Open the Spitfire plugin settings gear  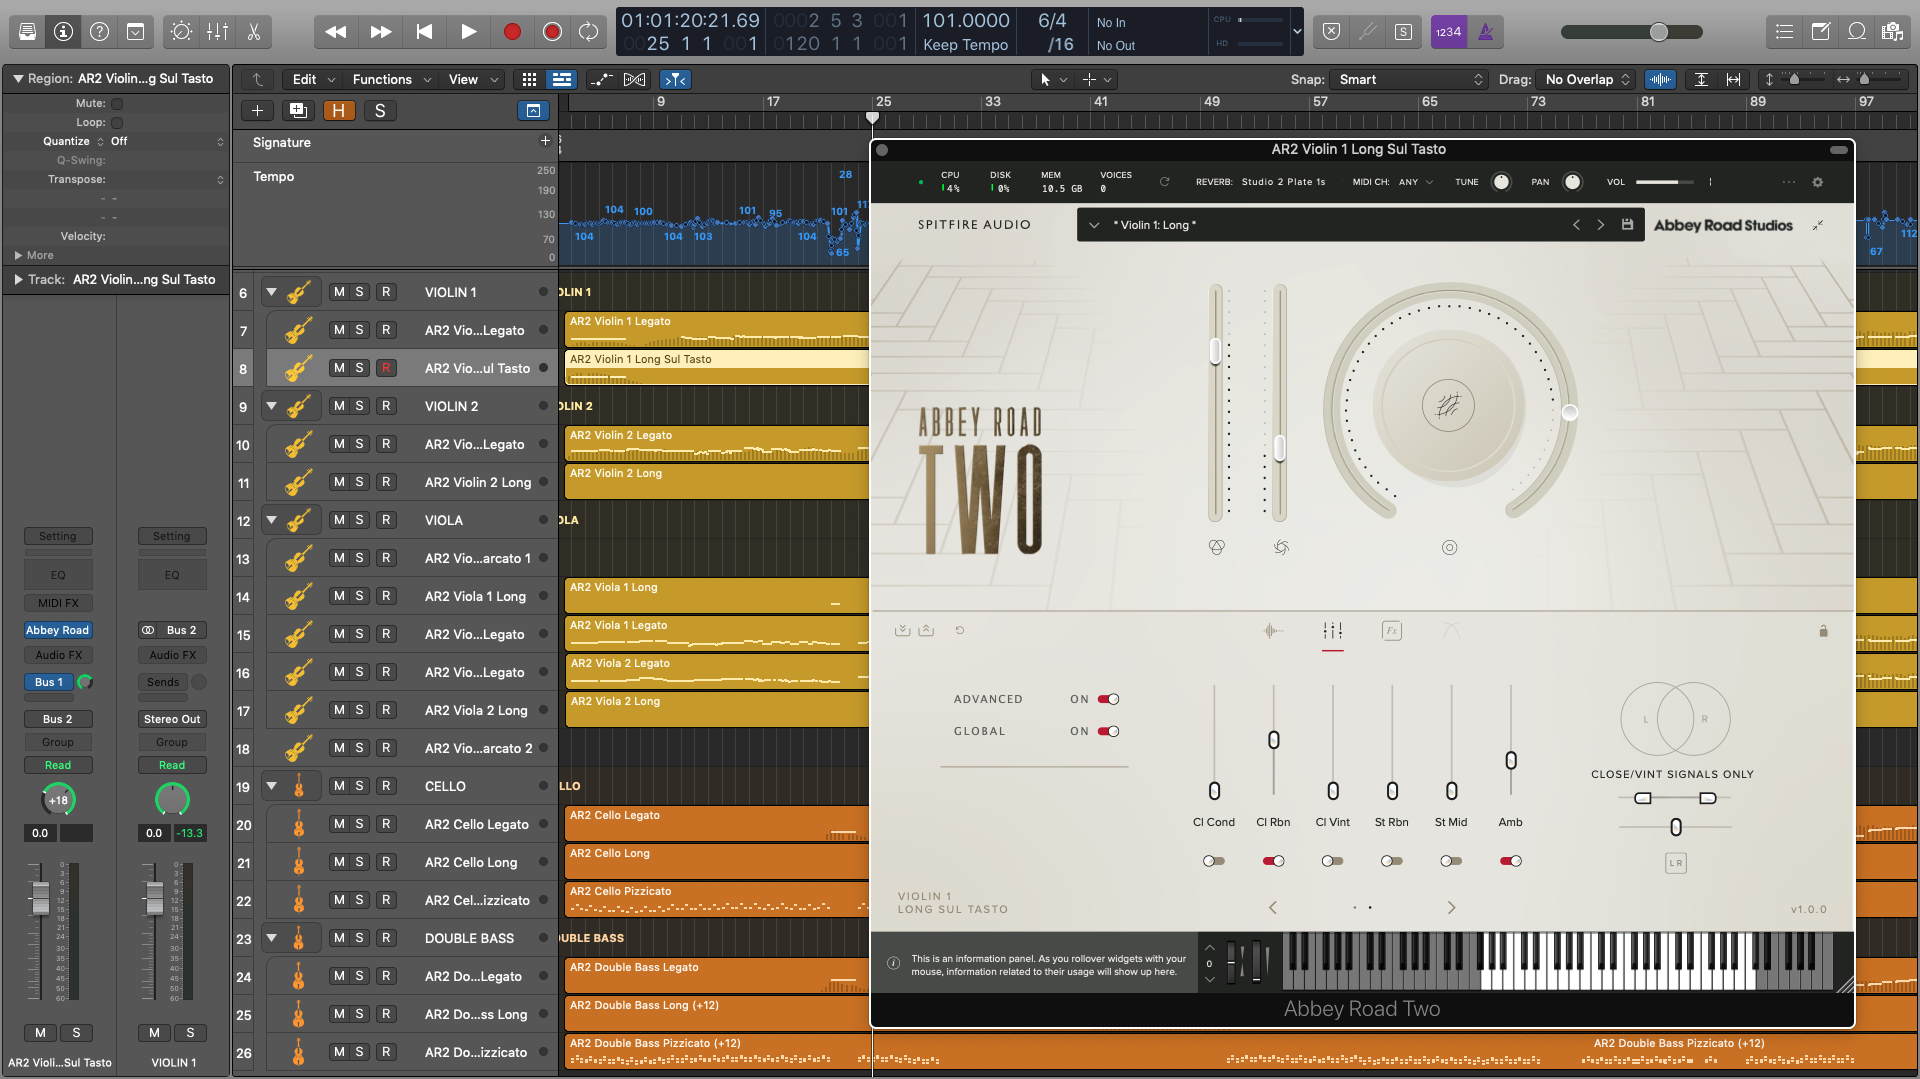pyautogui.click(x=1817, y=182)
